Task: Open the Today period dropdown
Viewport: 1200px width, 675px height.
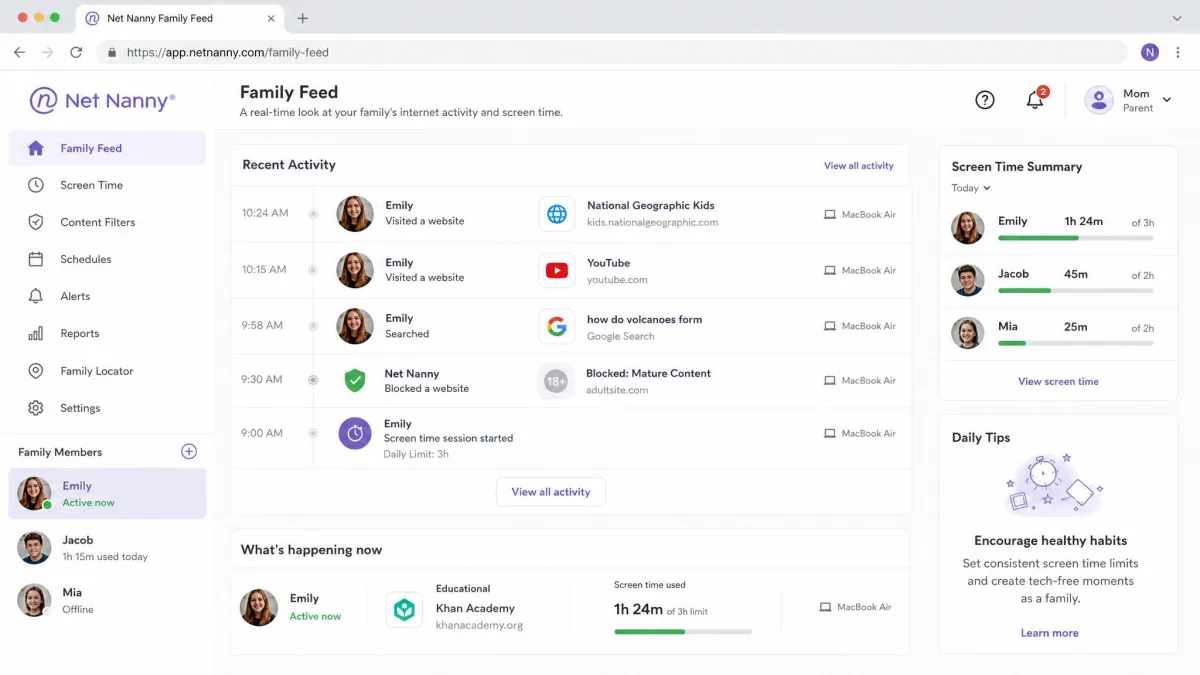Action: pyautogui.click(x=971, y=188)
